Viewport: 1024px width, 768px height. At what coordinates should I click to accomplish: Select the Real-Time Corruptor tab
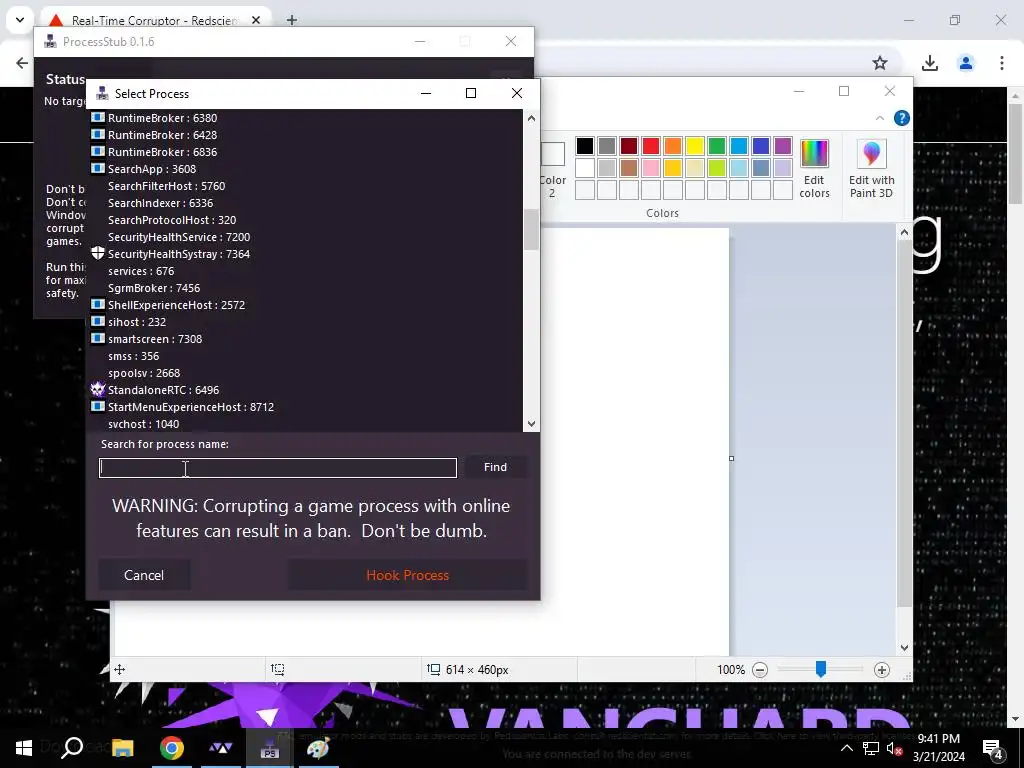155,20
